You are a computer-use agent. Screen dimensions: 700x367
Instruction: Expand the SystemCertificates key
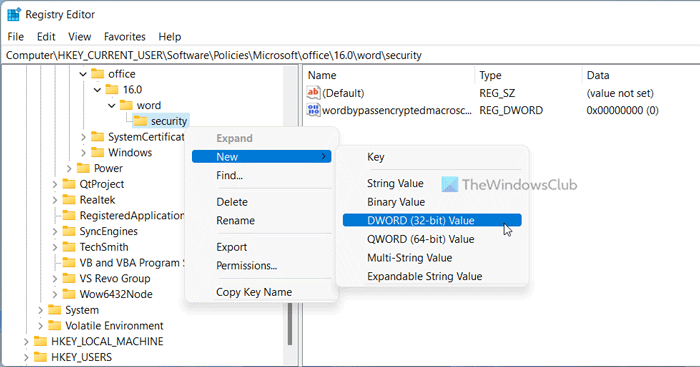tap(83, 137)
